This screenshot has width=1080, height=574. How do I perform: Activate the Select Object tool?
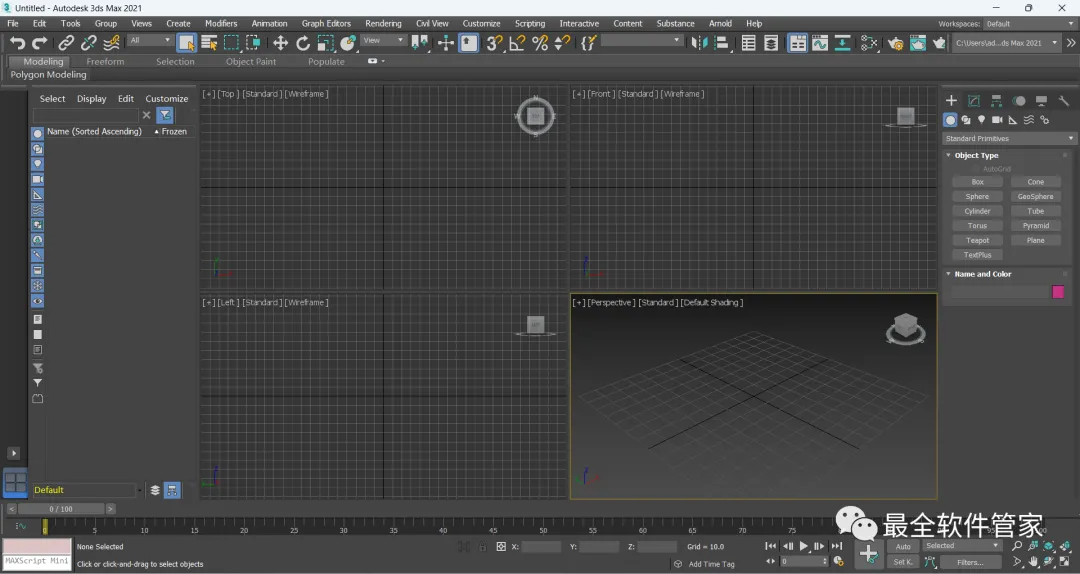186,43
